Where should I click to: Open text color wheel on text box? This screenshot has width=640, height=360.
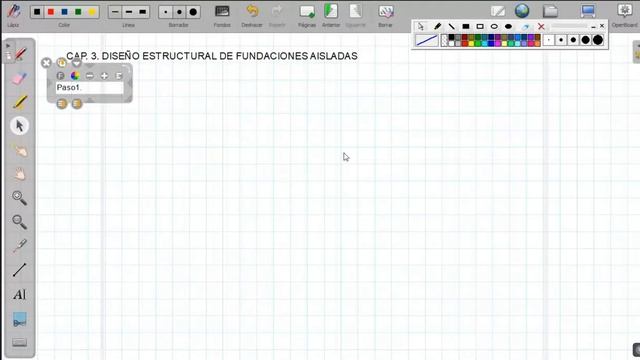(75, 76)
